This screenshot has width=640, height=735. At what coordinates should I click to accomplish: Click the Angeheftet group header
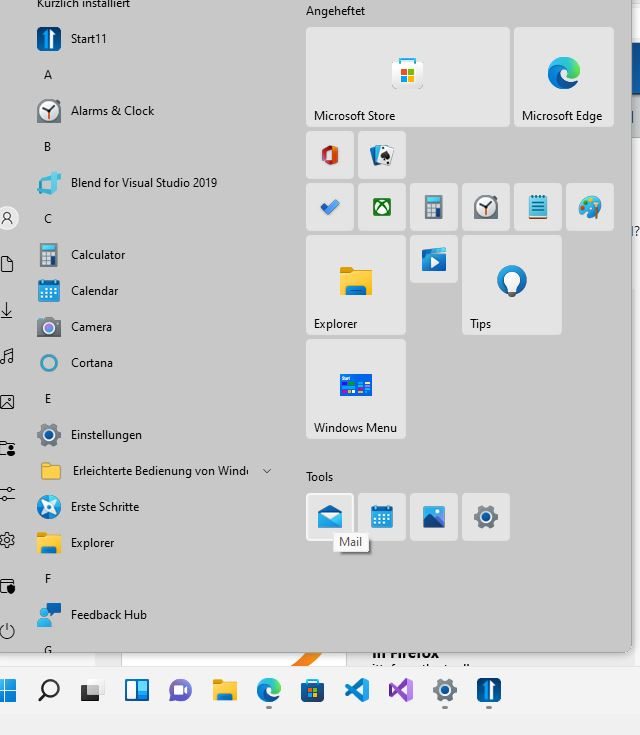coord(335,11)
